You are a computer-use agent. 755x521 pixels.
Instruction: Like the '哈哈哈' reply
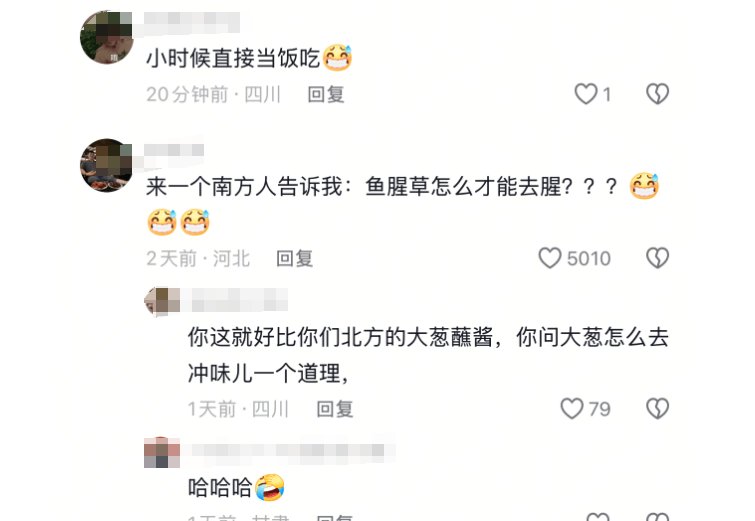click(x=598, y=517)
